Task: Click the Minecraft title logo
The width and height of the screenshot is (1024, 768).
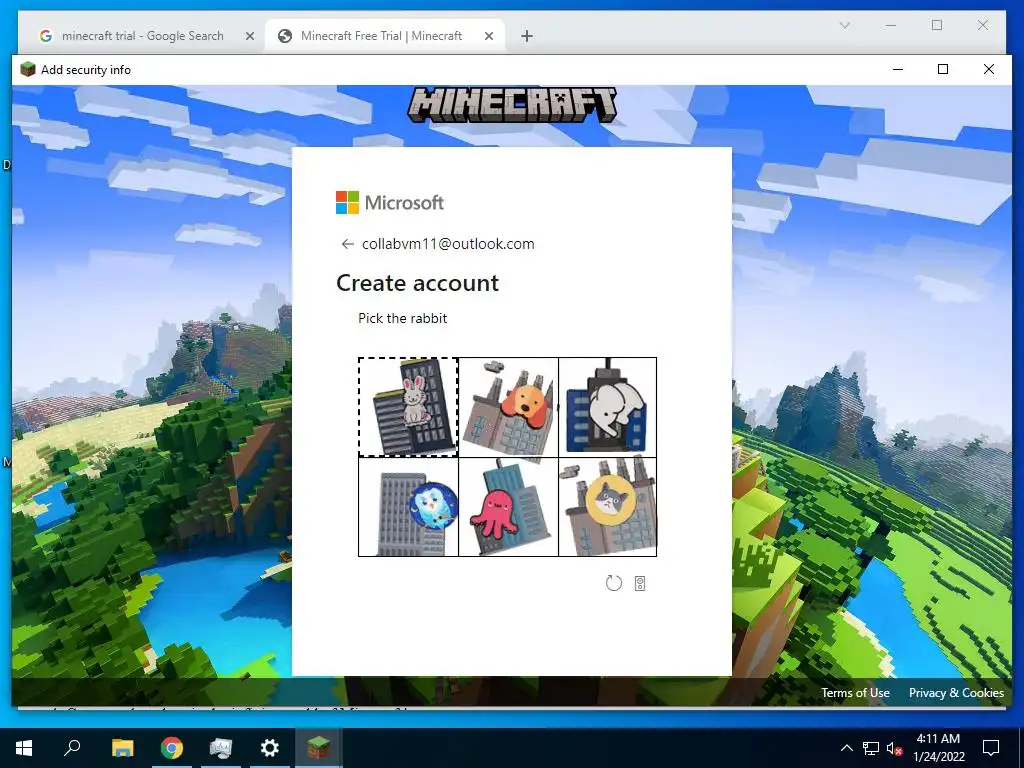Action: pyautogui.click(x=512, y=105)
